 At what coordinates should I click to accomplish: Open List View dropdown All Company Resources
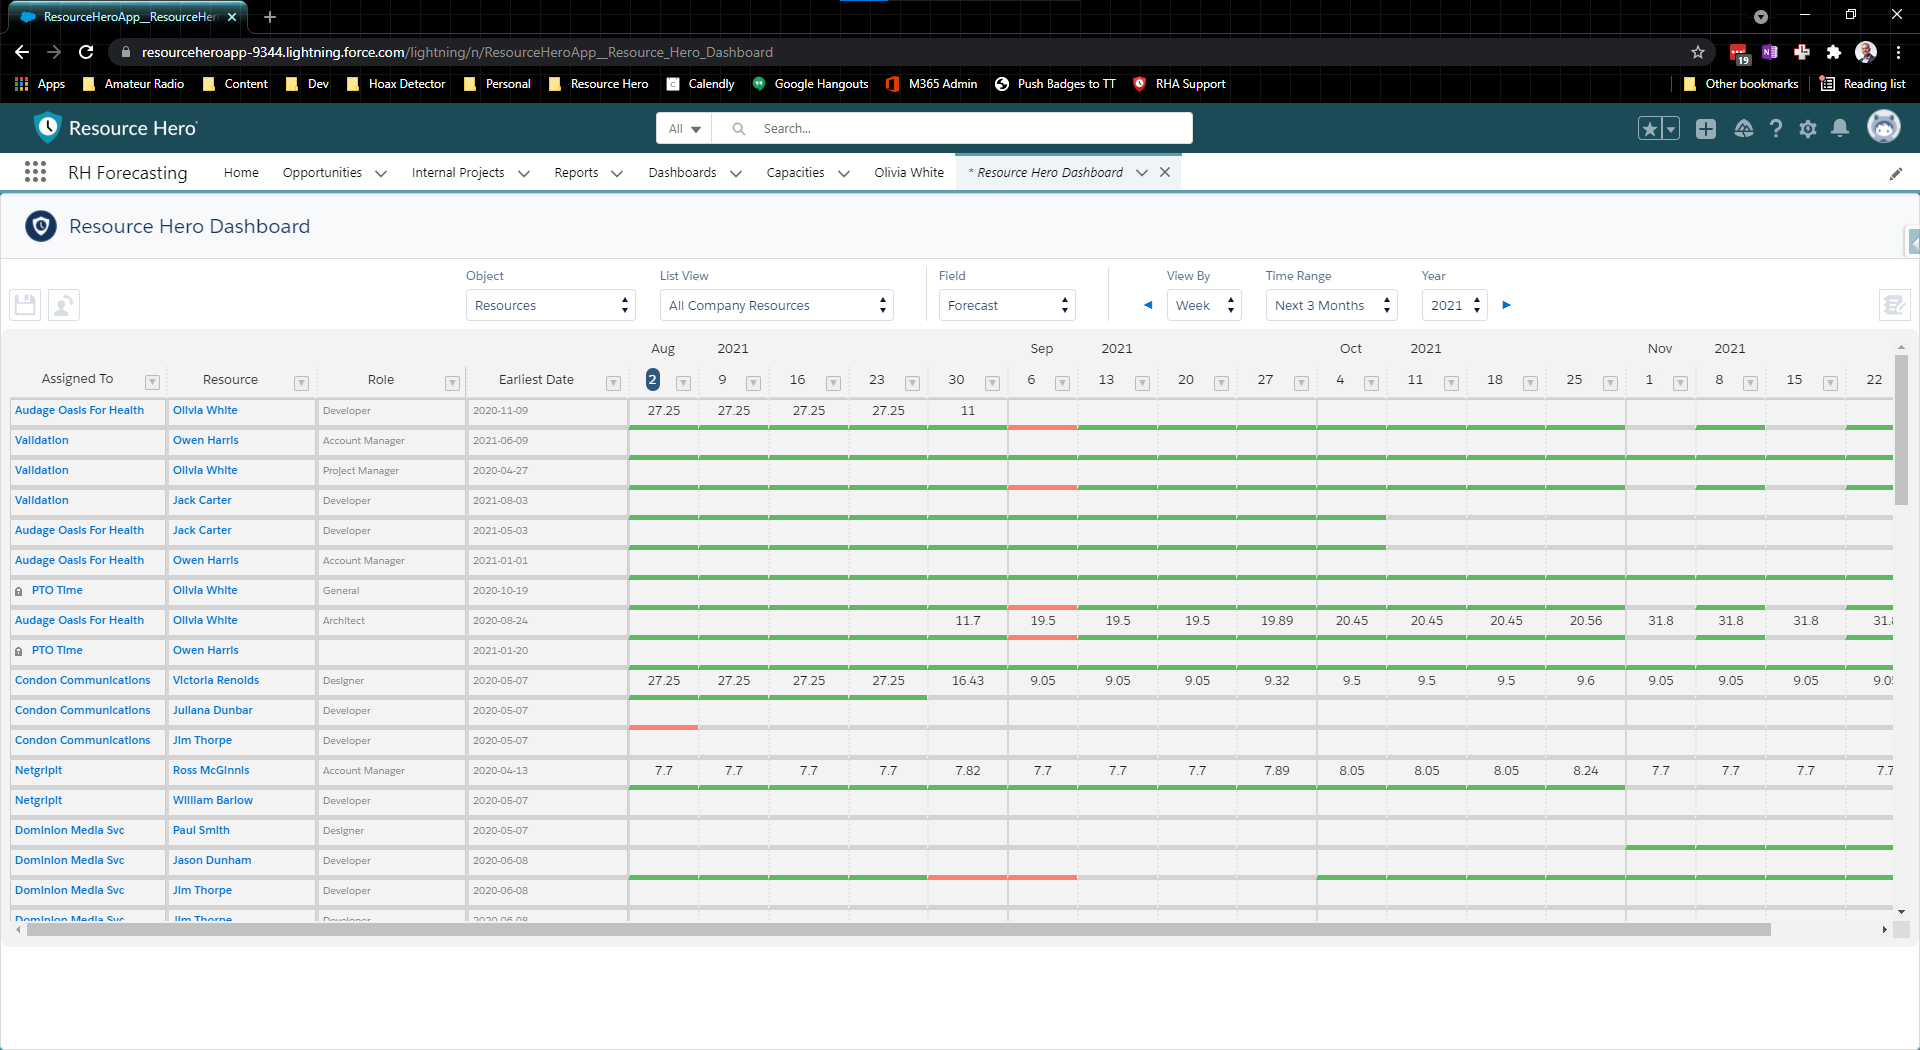776,305
